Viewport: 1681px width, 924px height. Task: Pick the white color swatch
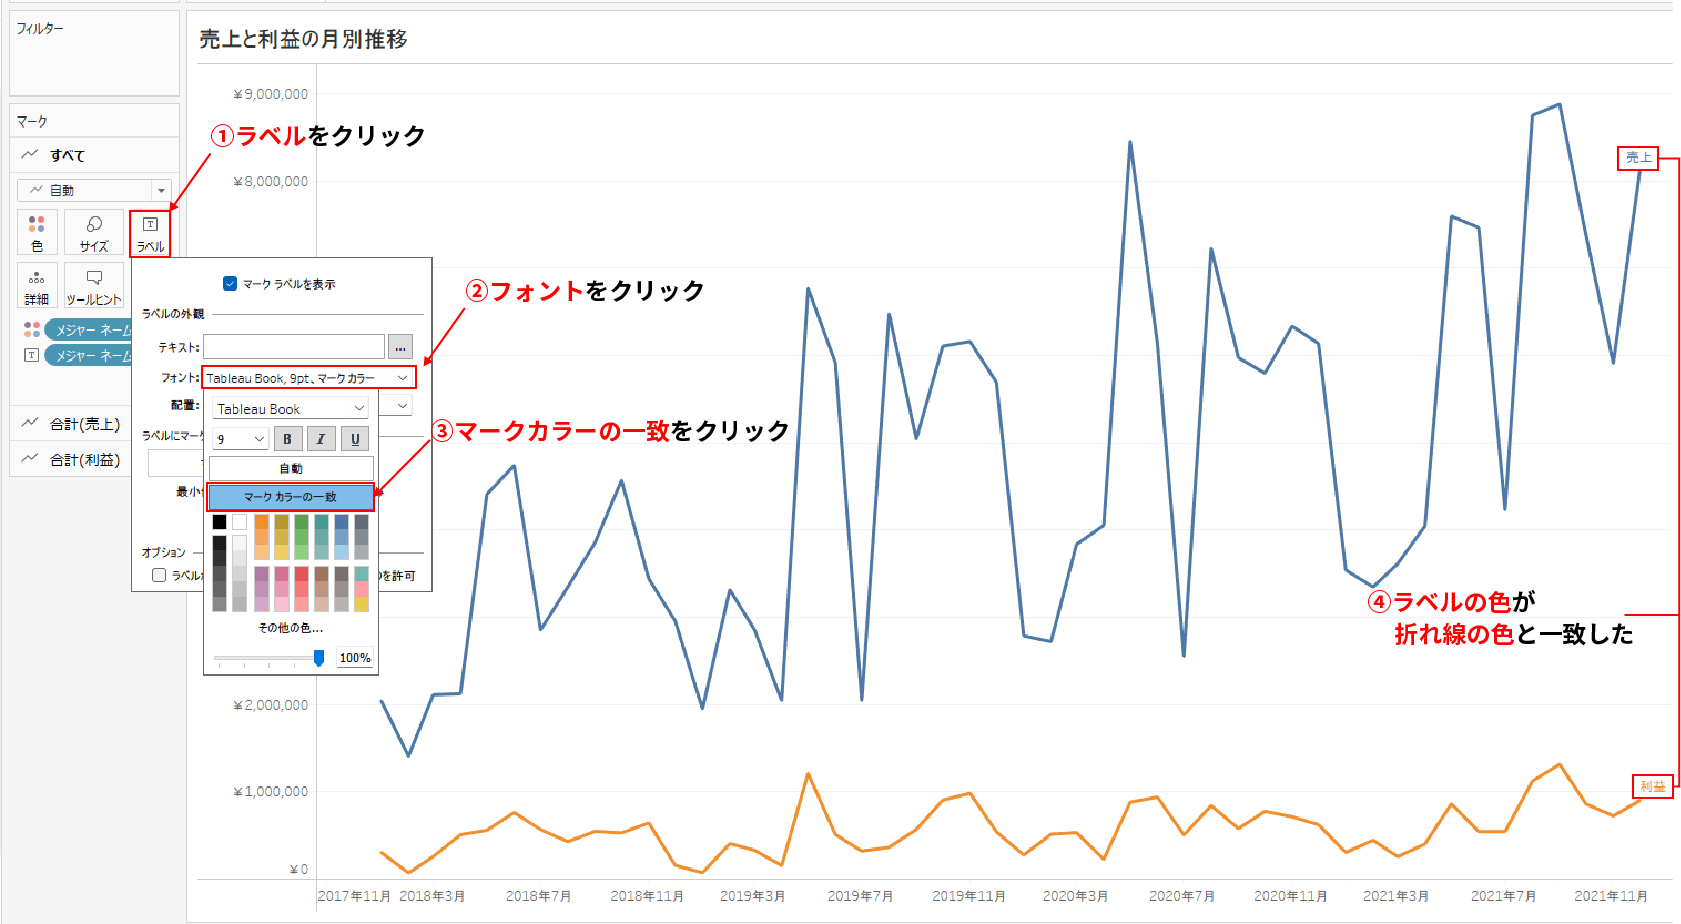(239, 522)
